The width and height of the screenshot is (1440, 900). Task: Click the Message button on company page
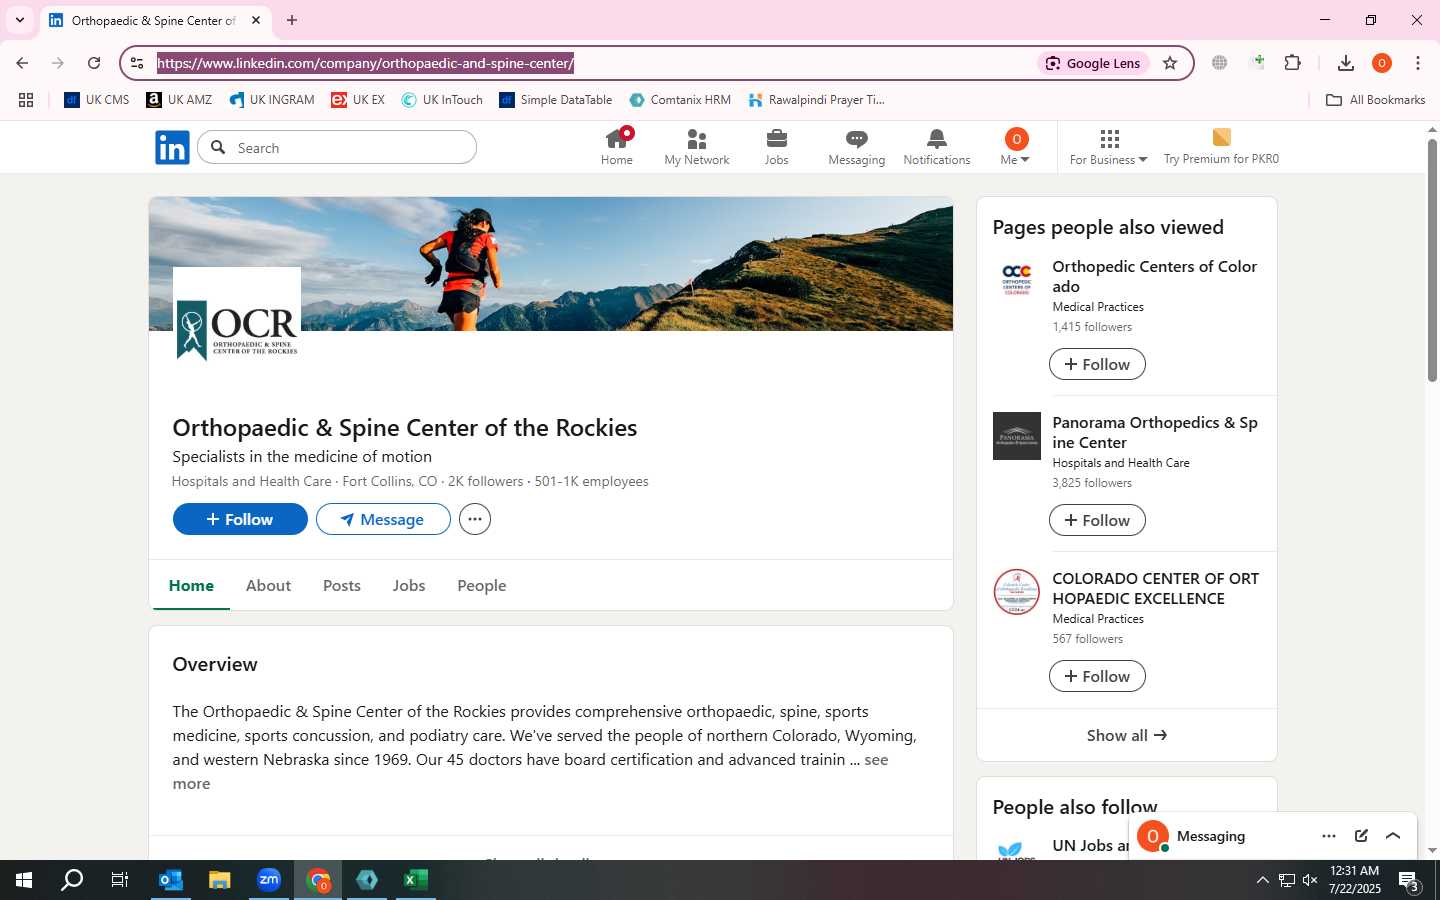[x=383, y=519]
